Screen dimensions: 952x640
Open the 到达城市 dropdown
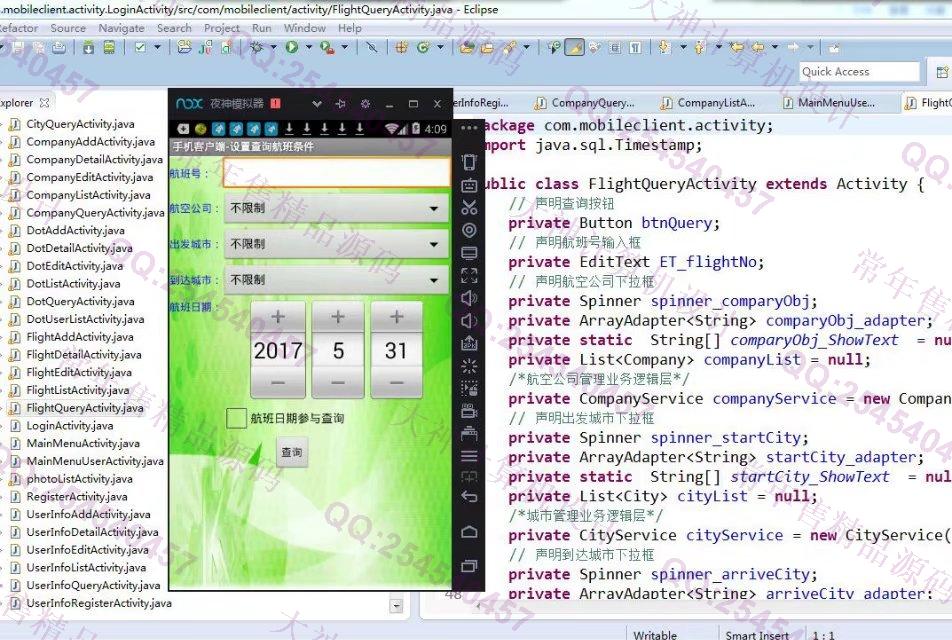pyautogui.click(x=336, y=280)
